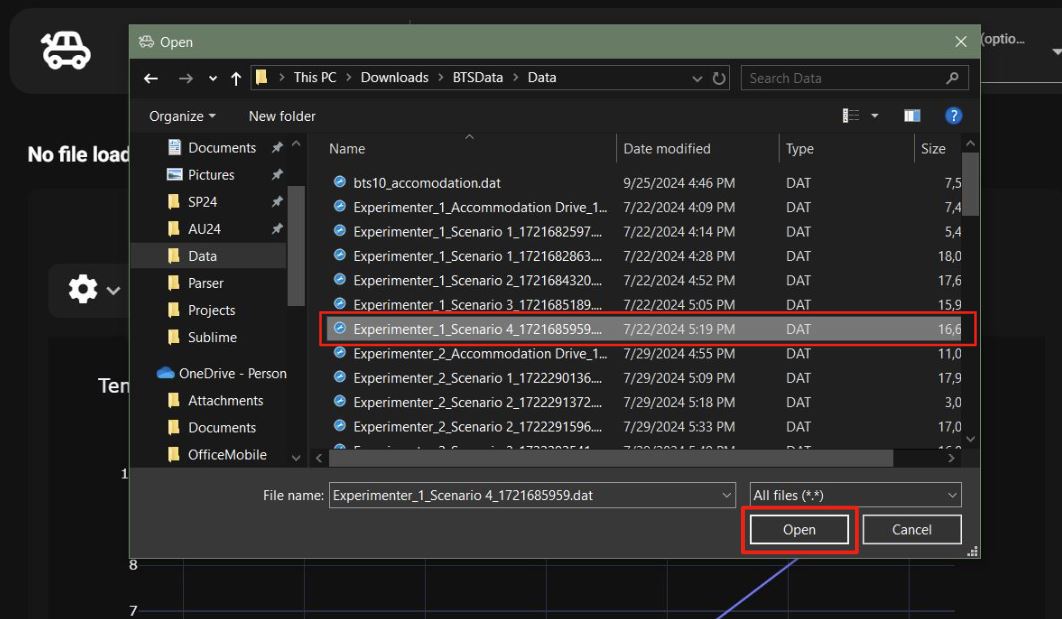
Task: Select Experimenter_1_Scenario 2_1721684320 file
Action: tap(643, 280)
